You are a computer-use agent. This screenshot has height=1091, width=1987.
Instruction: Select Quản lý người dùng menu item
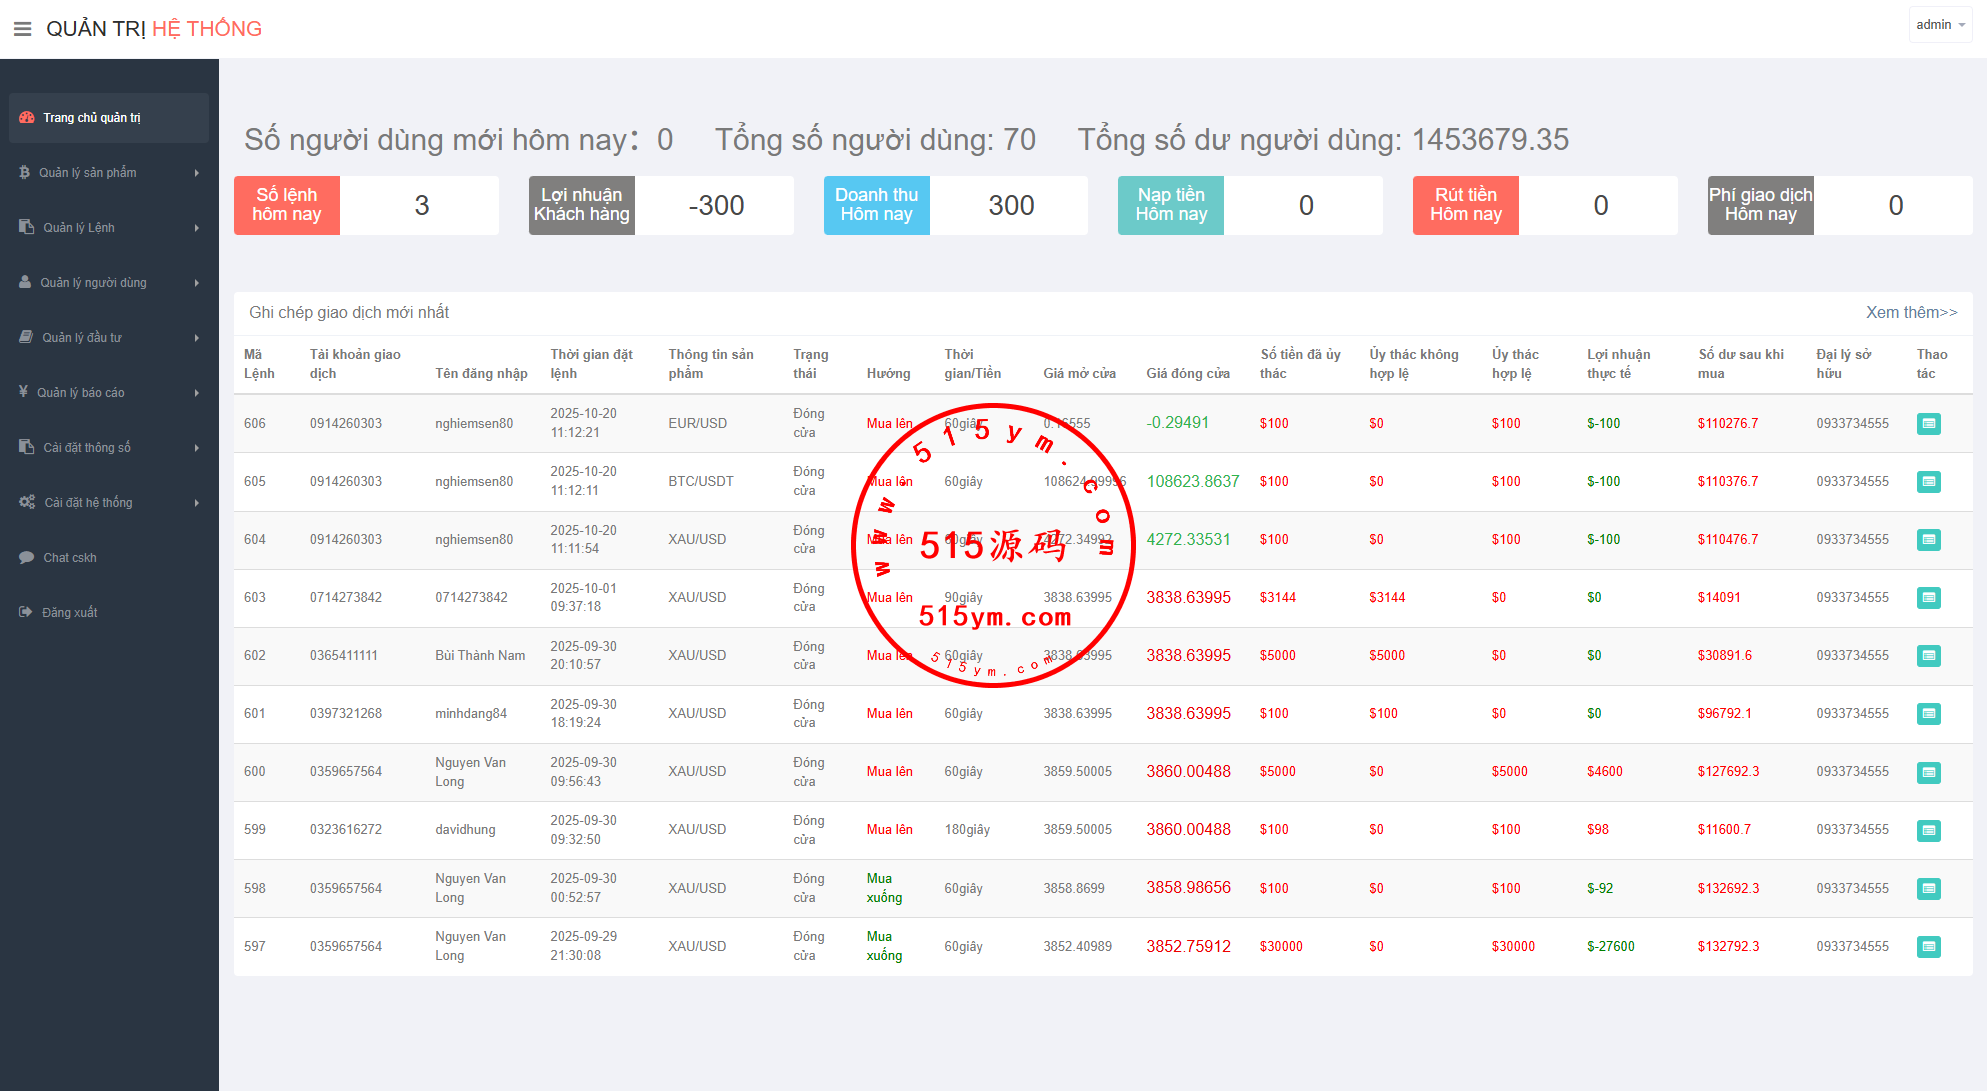[x=93, y=283]
